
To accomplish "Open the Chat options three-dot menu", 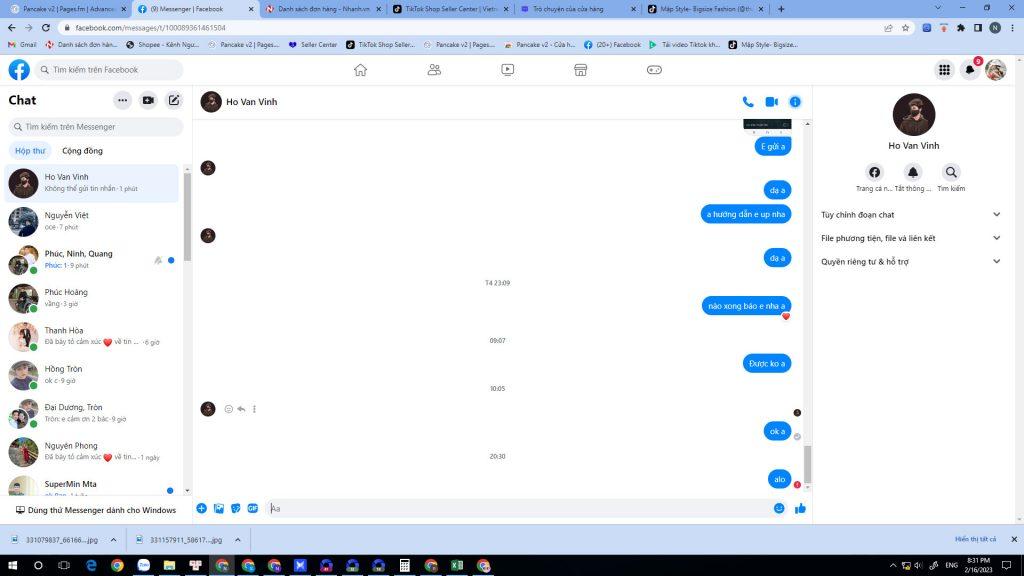I will [x=122, y=100].
